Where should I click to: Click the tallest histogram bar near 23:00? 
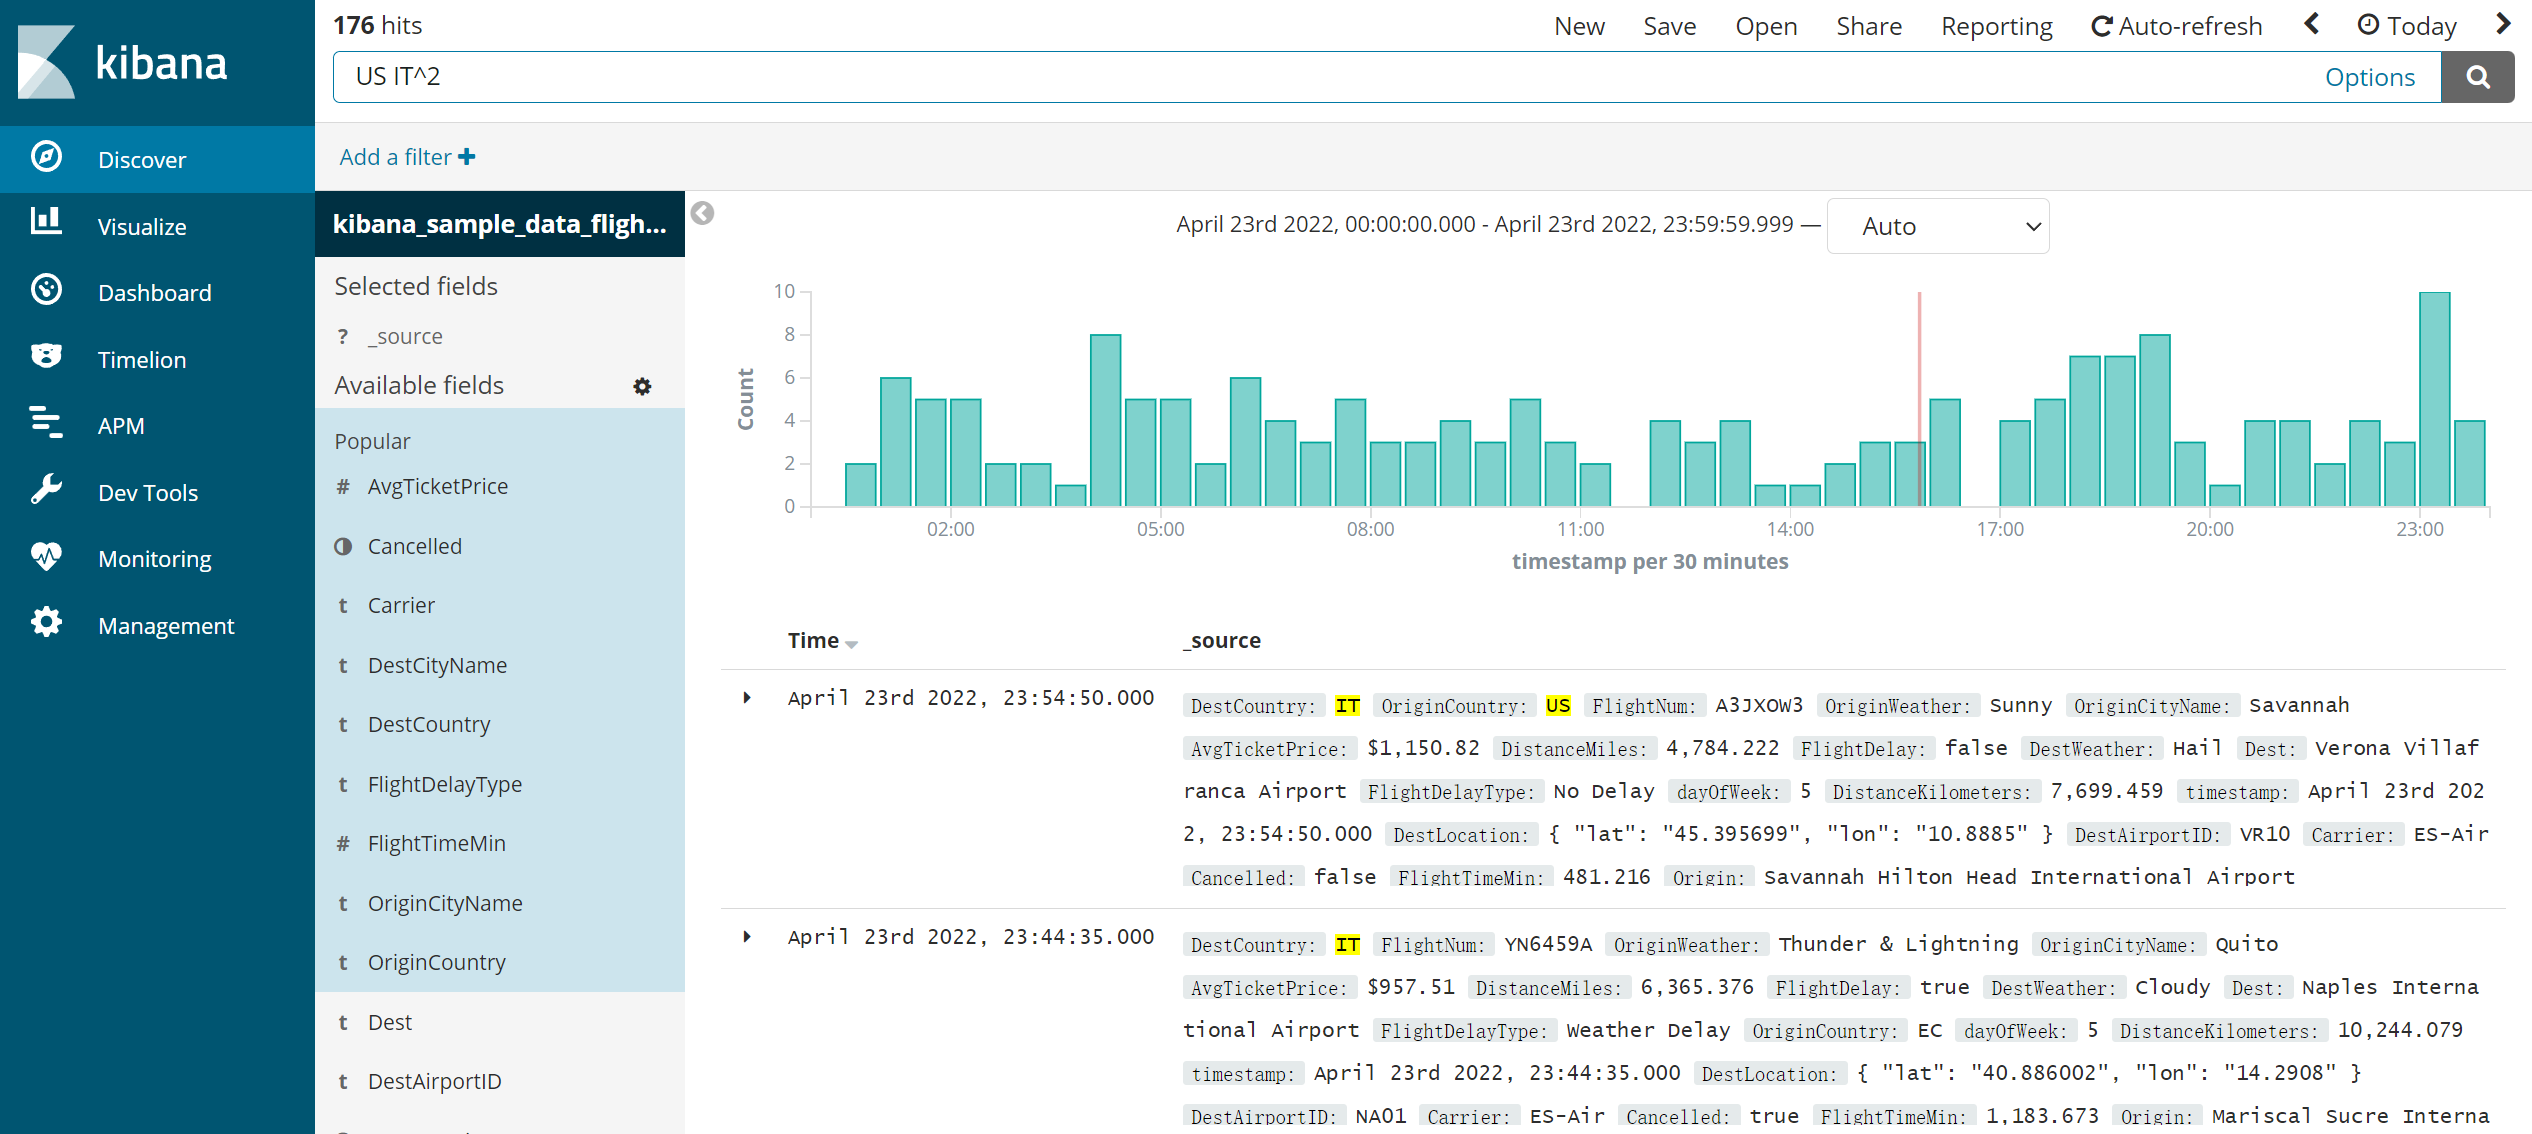coord(2433,398)
